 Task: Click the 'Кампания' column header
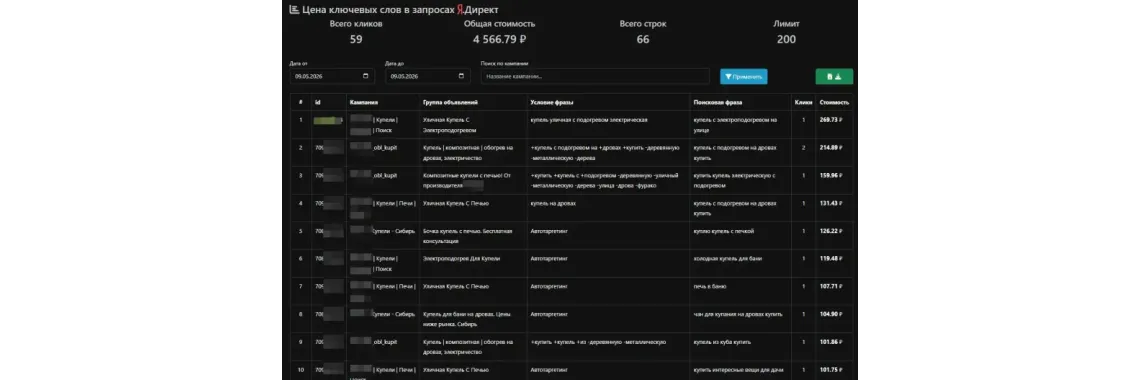click(364, 102)
